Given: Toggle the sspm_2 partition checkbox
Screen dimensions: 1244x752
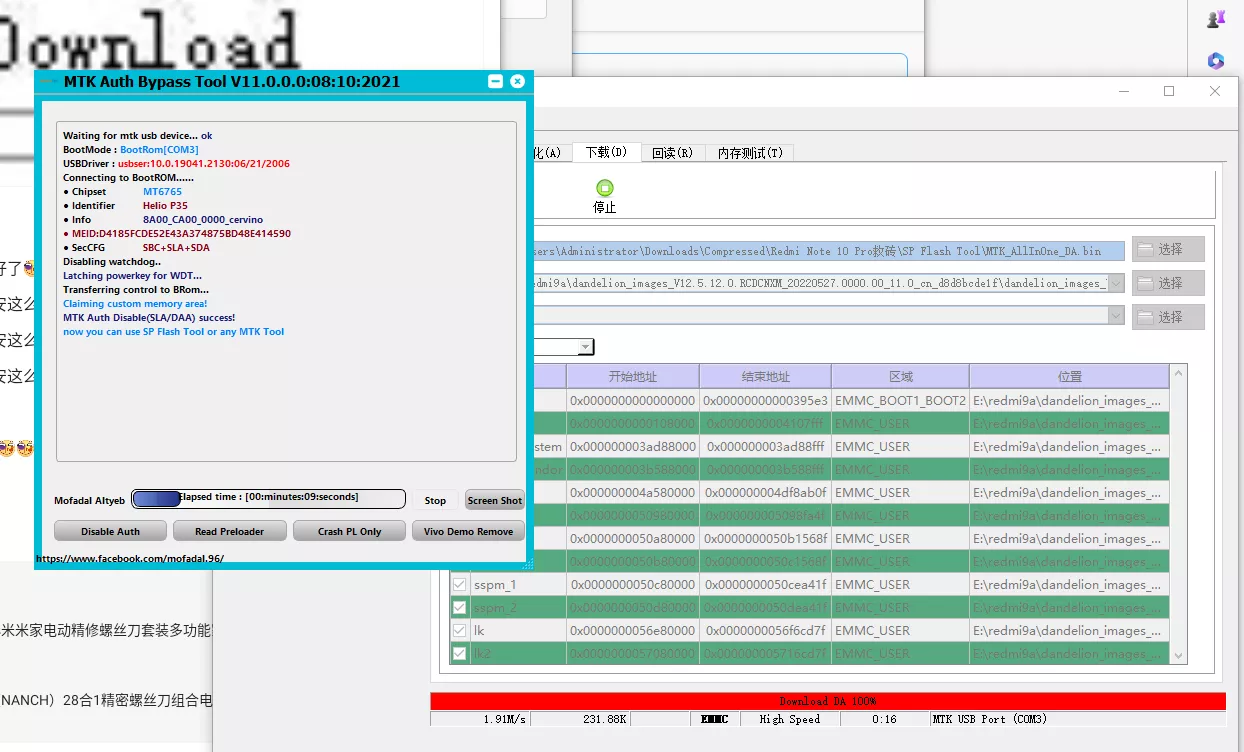Looking at the screenshot, I should 459,607.
